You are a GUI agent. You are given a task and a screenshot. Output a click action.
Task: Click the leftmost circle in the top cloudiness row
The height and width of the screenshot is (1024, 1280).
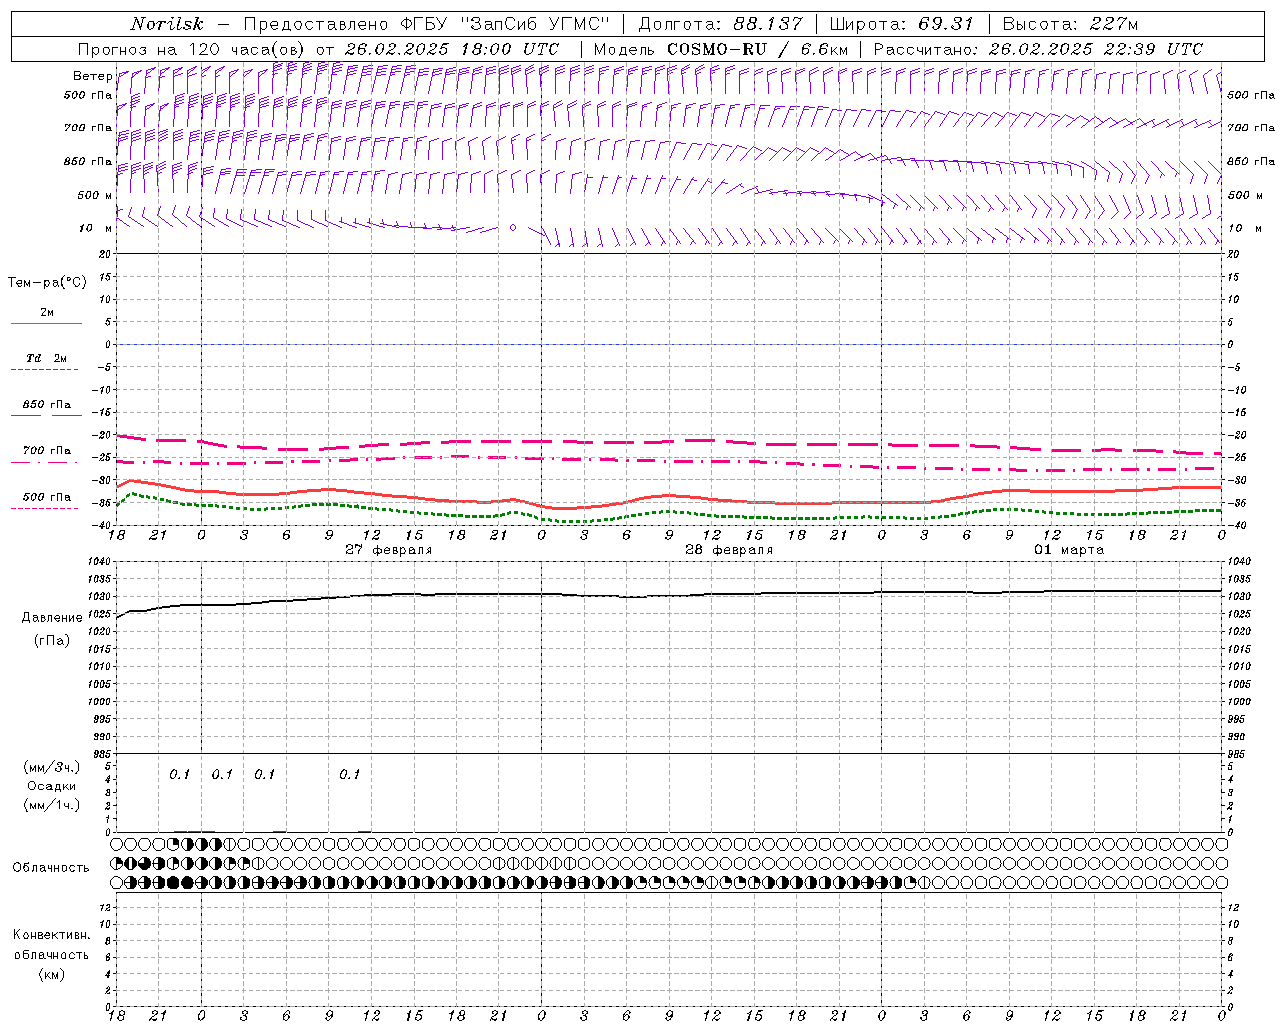point(117,844)
